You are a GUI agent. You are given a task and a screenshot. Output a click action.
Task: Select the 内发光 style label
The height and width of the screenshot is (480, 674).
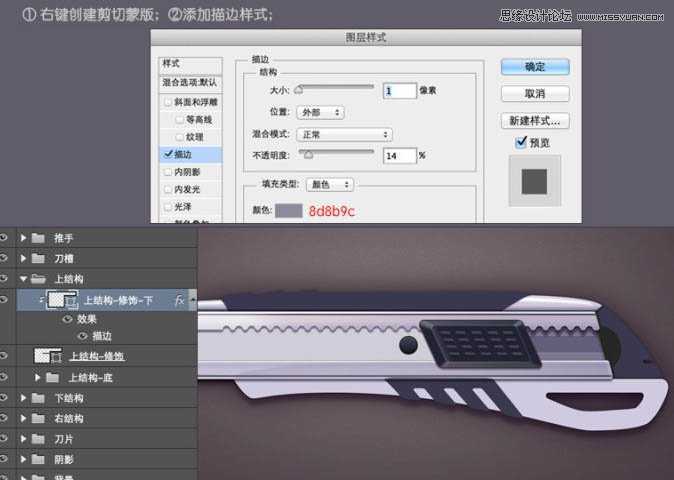click(187, 190)
